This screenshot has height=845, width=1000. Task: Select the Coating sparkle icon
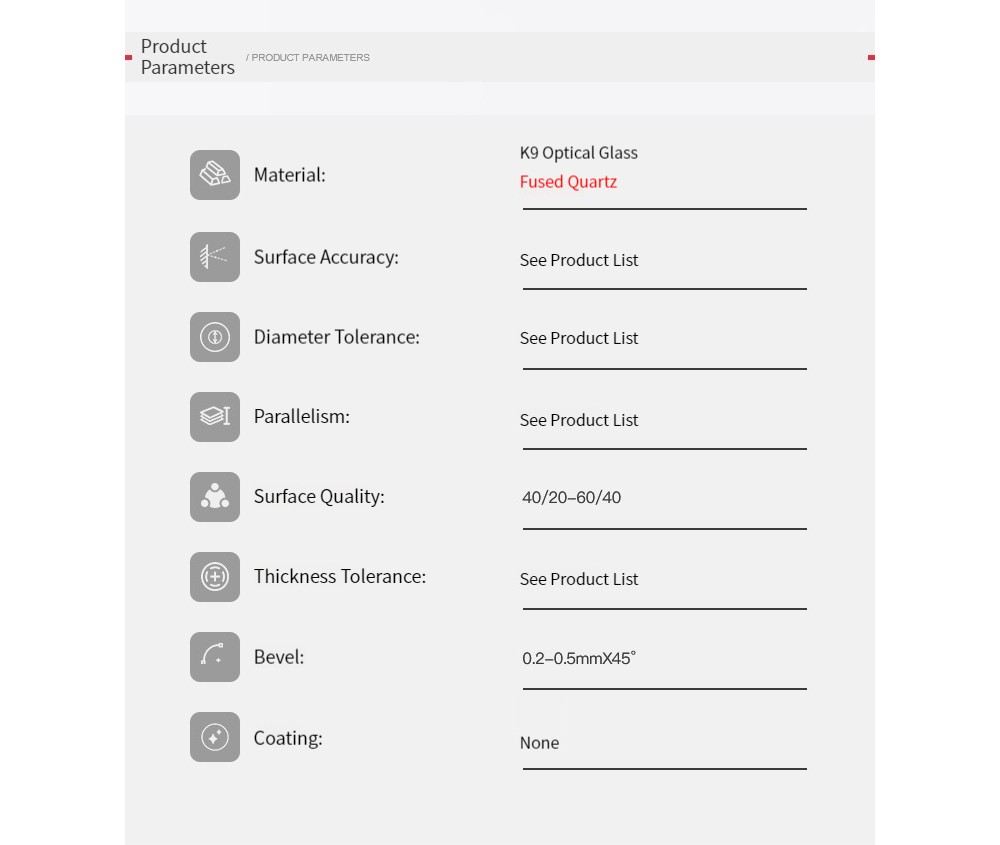point(215,737)
